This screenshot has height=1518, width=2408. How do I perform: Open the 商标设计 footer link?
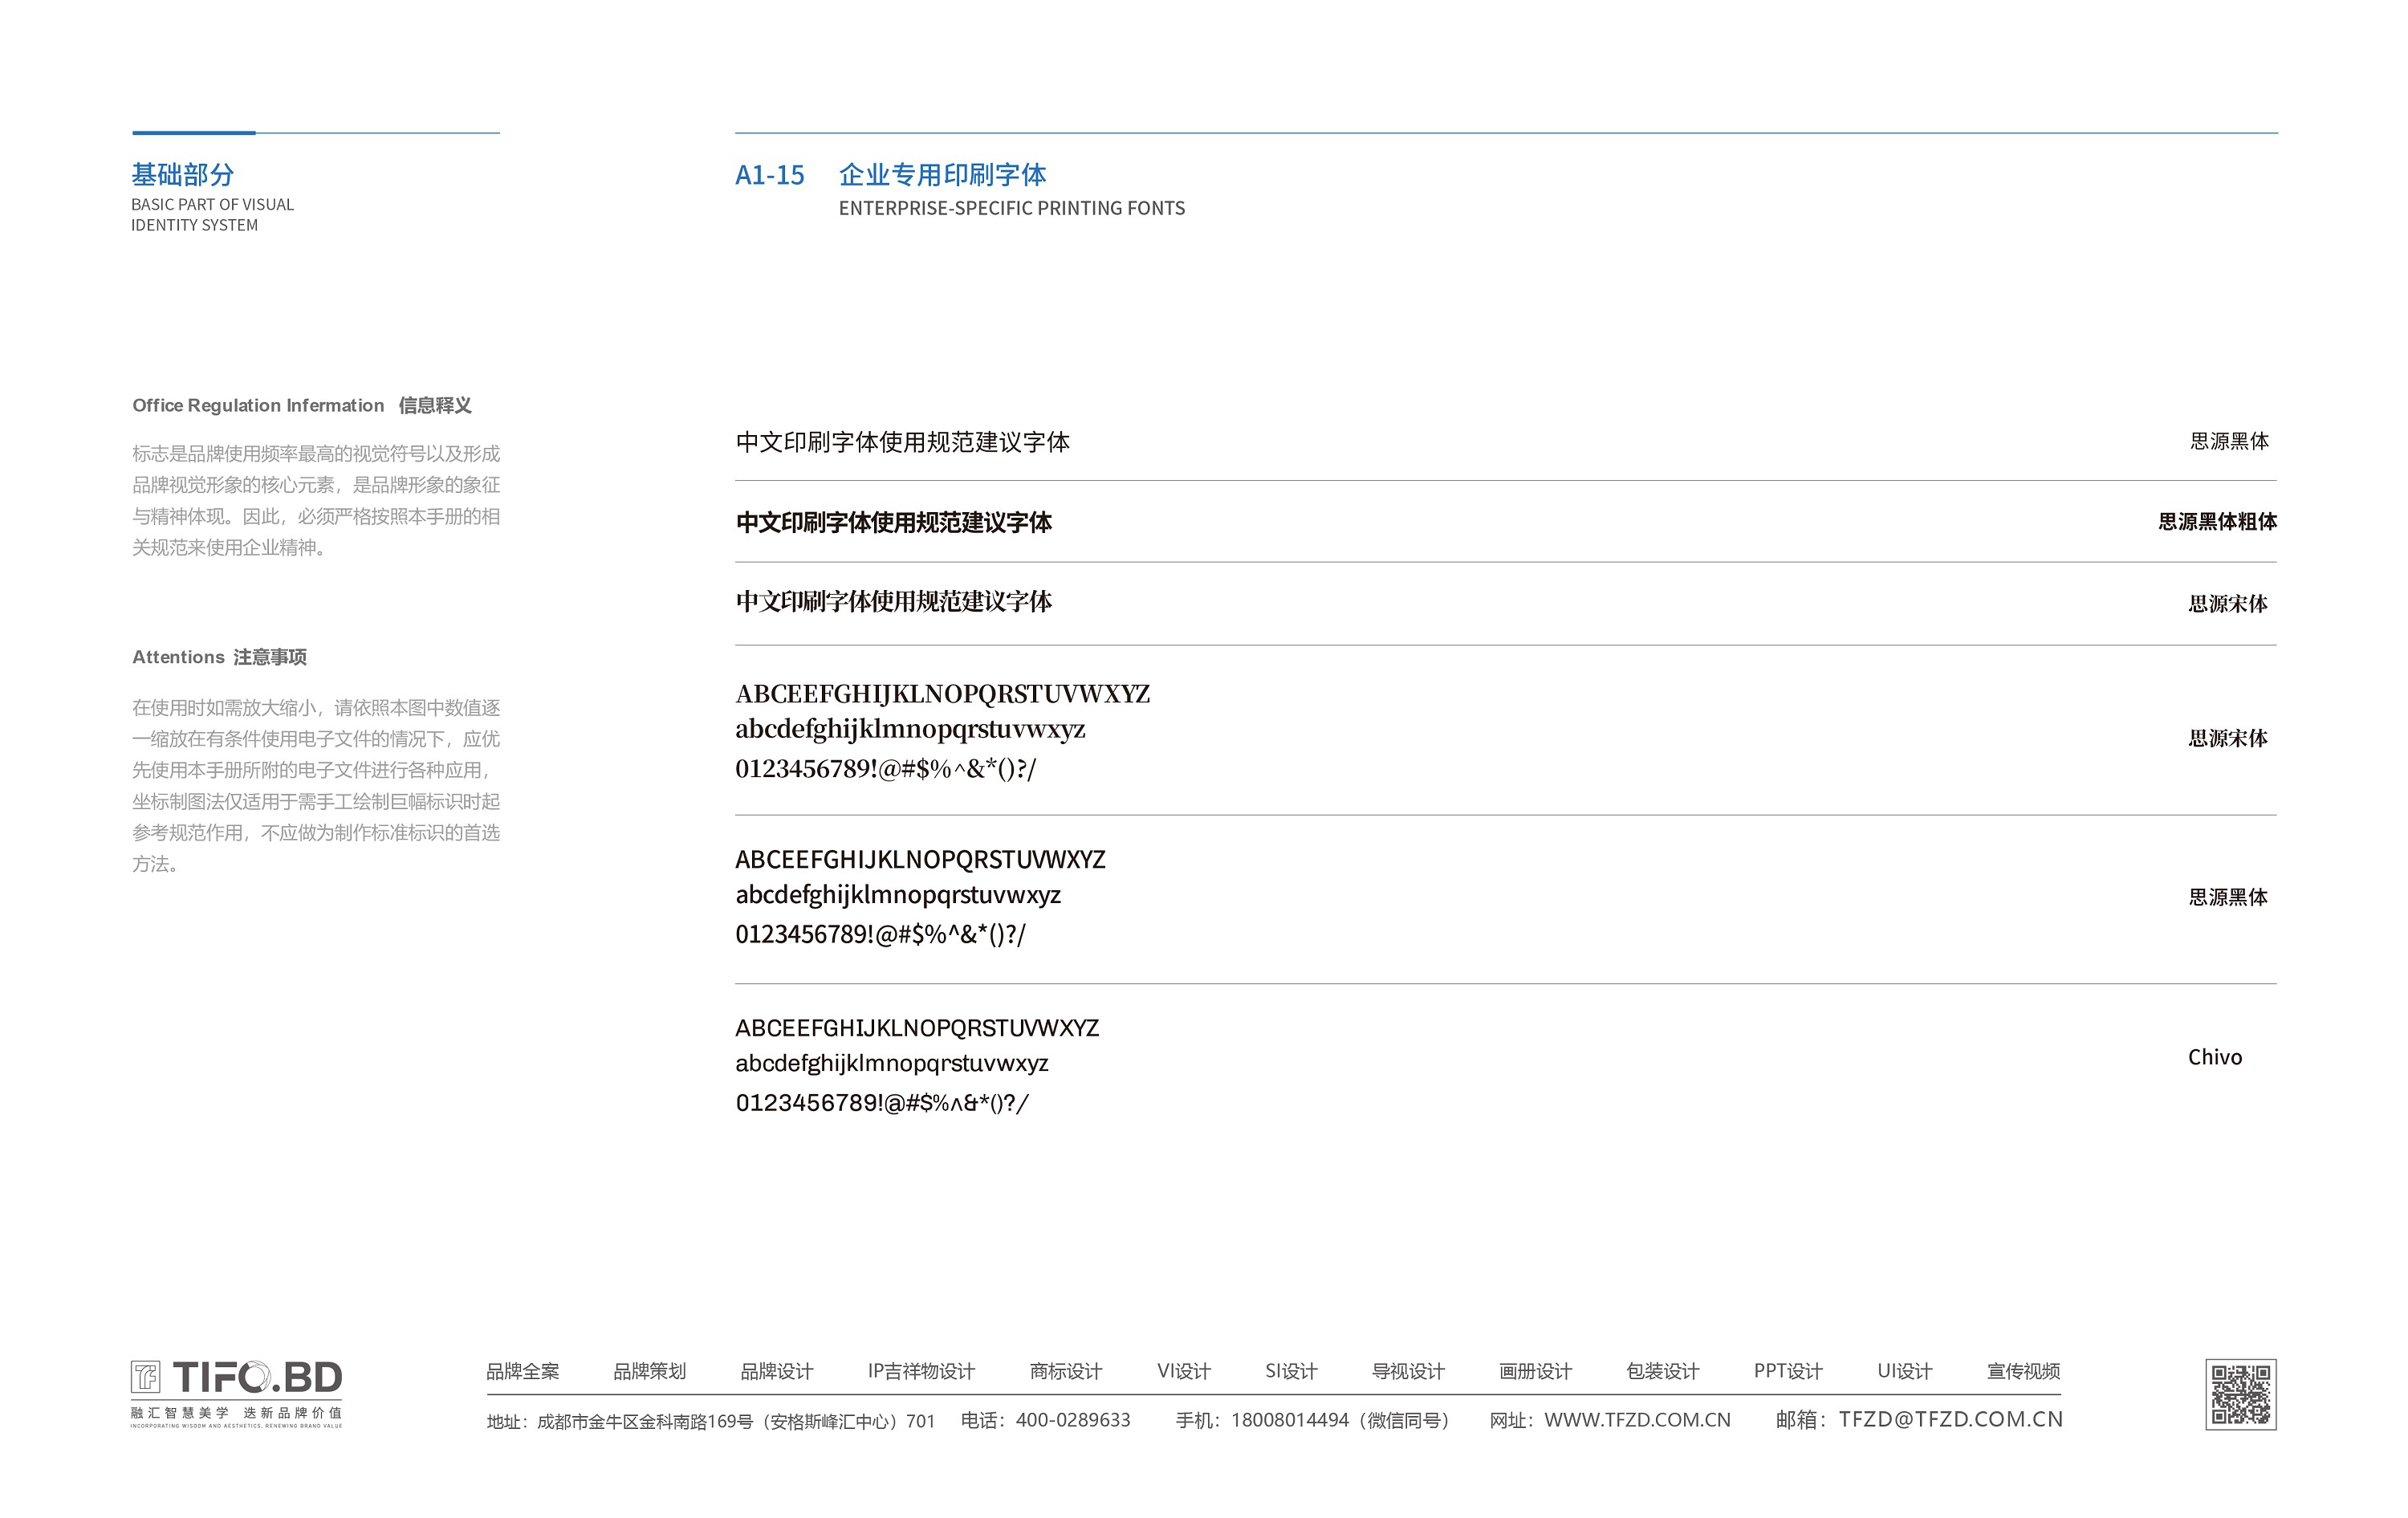(x=1066, y=1371)
